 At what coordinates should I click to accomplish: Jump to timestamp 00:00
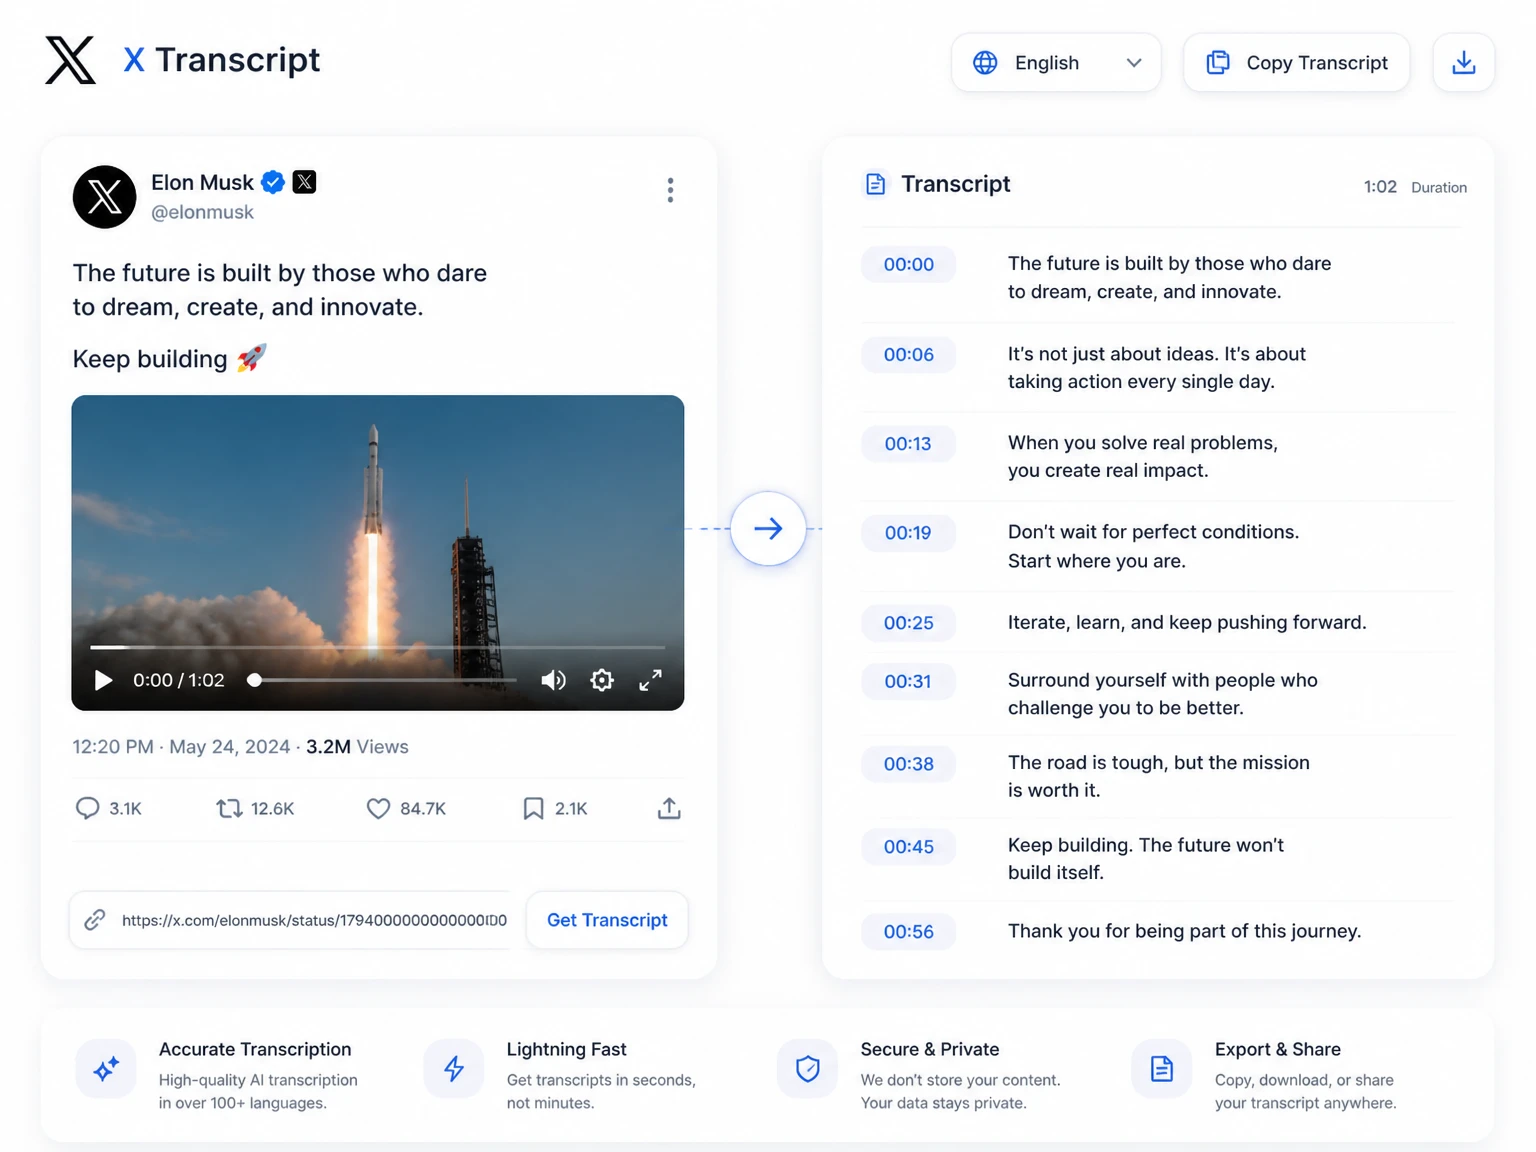908,264
